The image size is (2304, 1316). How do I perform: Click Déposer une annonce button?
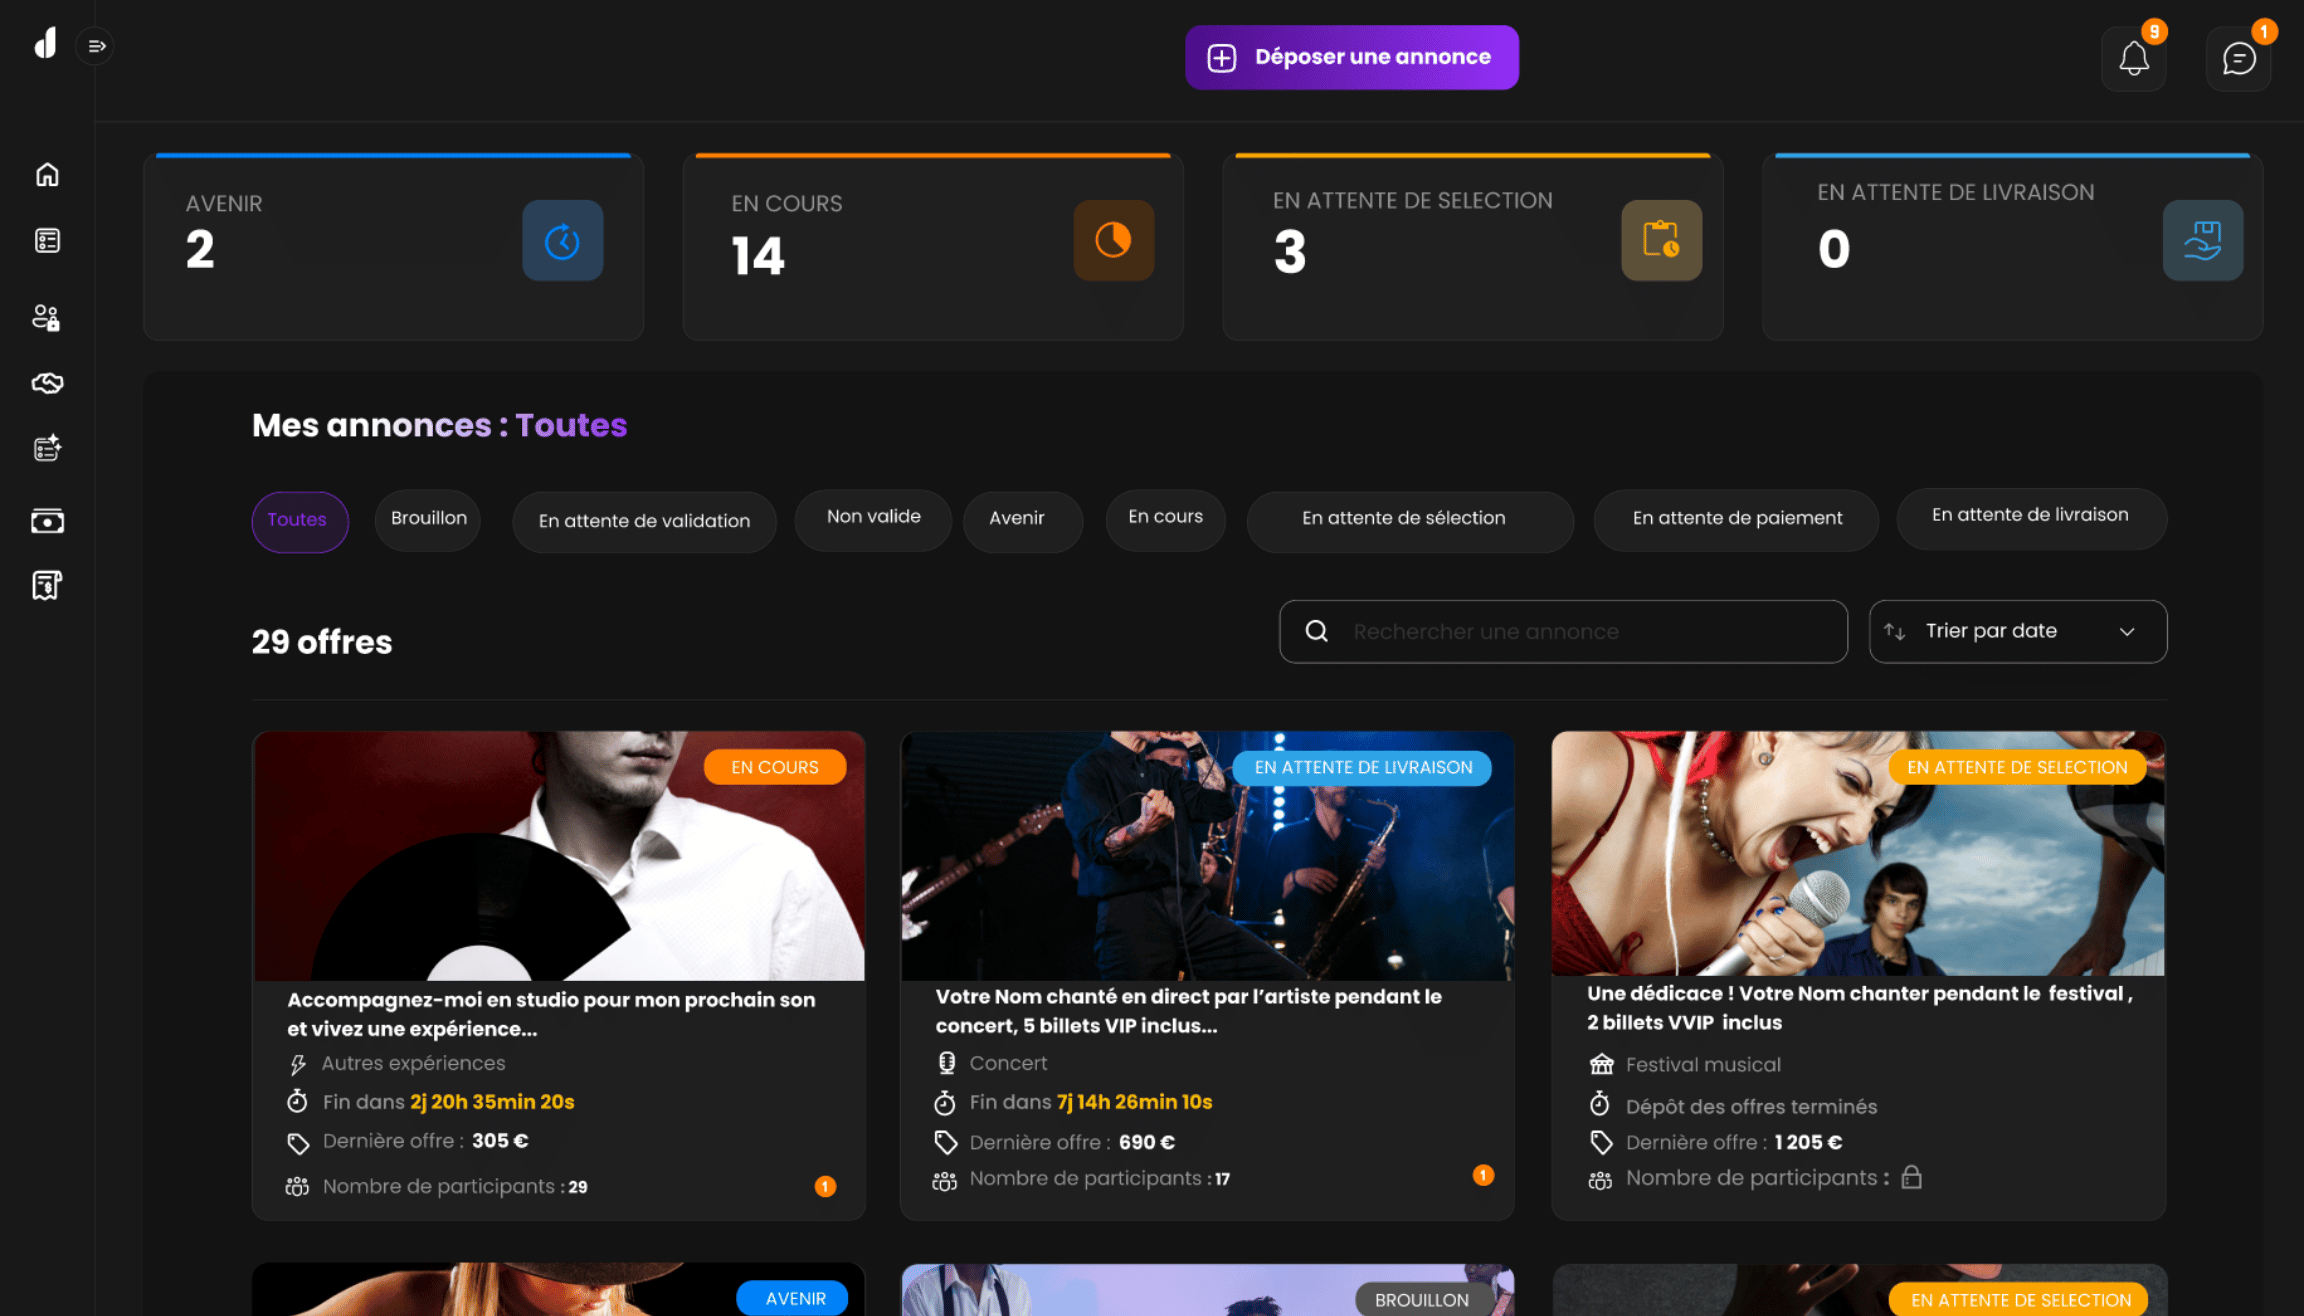(x=1352, y=58)
